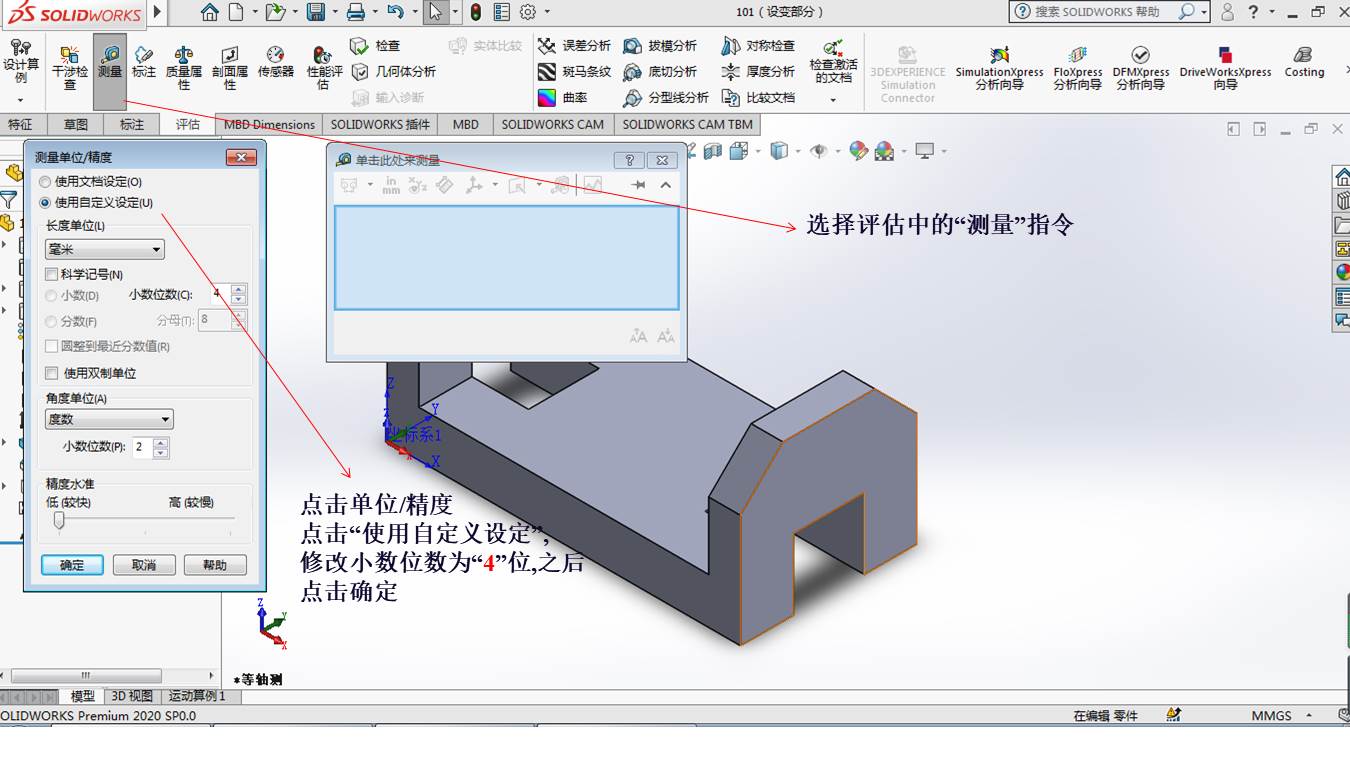Open dropdown arrow next to Options gear
Image resolution: width=1350 pixels, height=759 pixels.
(x=546, y=12)
